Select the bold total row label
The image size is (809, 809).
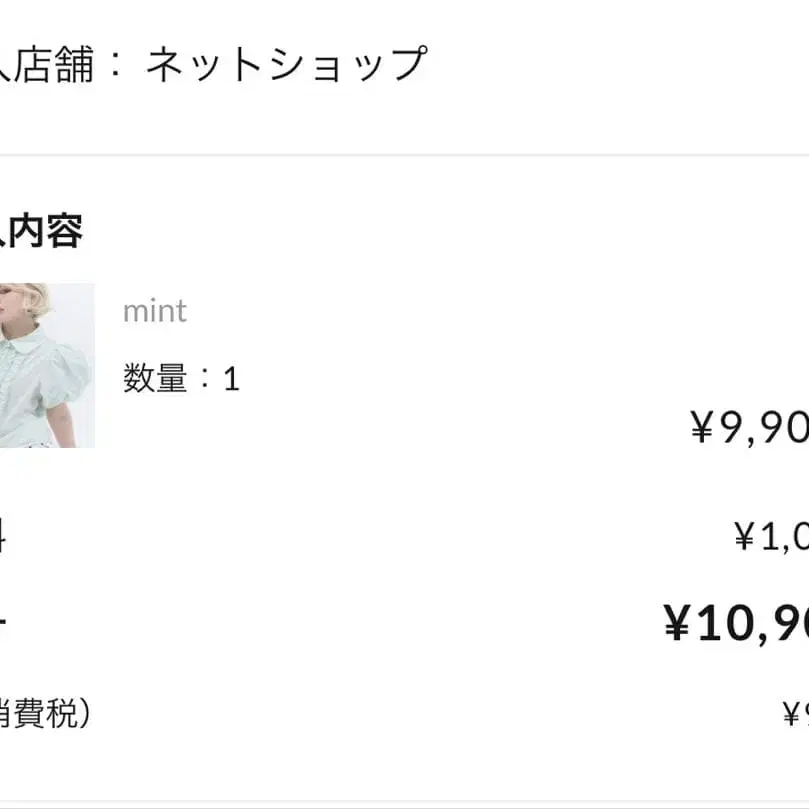(x=3, y=624)
